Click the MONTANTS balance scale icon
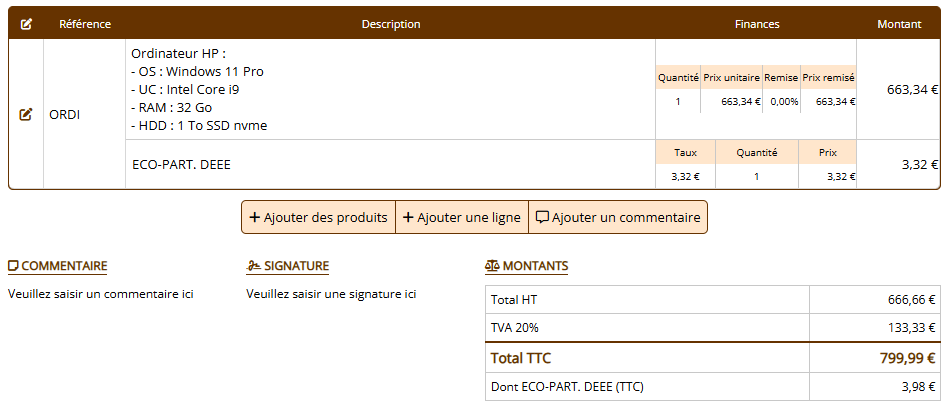Image resolution: width=946 pixels, height=405 pixels. pyautogui.click(x=491, y=266)
